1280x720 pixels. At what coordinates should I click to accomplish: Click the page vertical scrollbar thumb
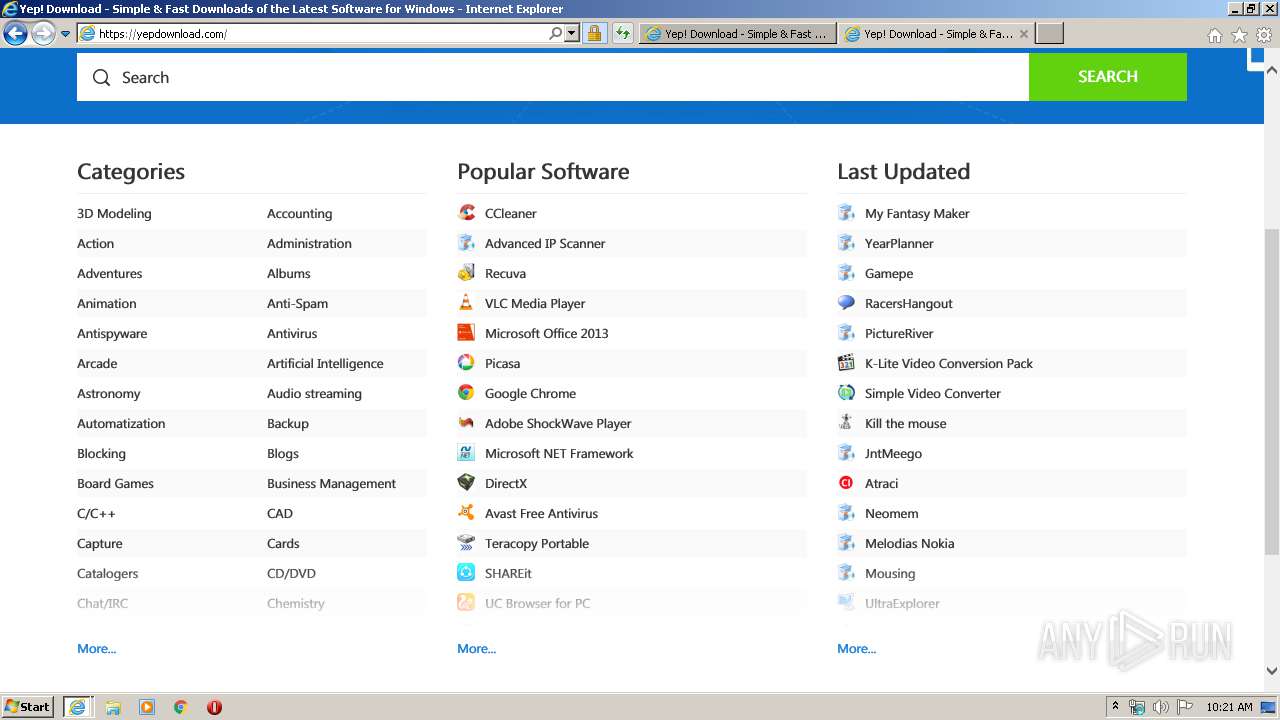[x=1272, y=392]
